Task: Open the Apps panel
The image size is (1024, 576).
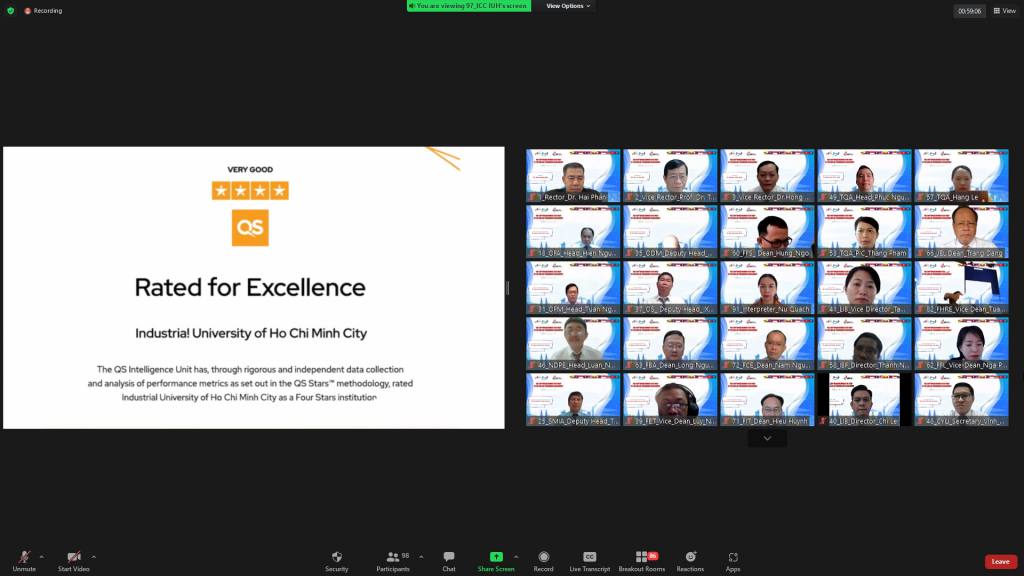Action: tap(733, 561)
